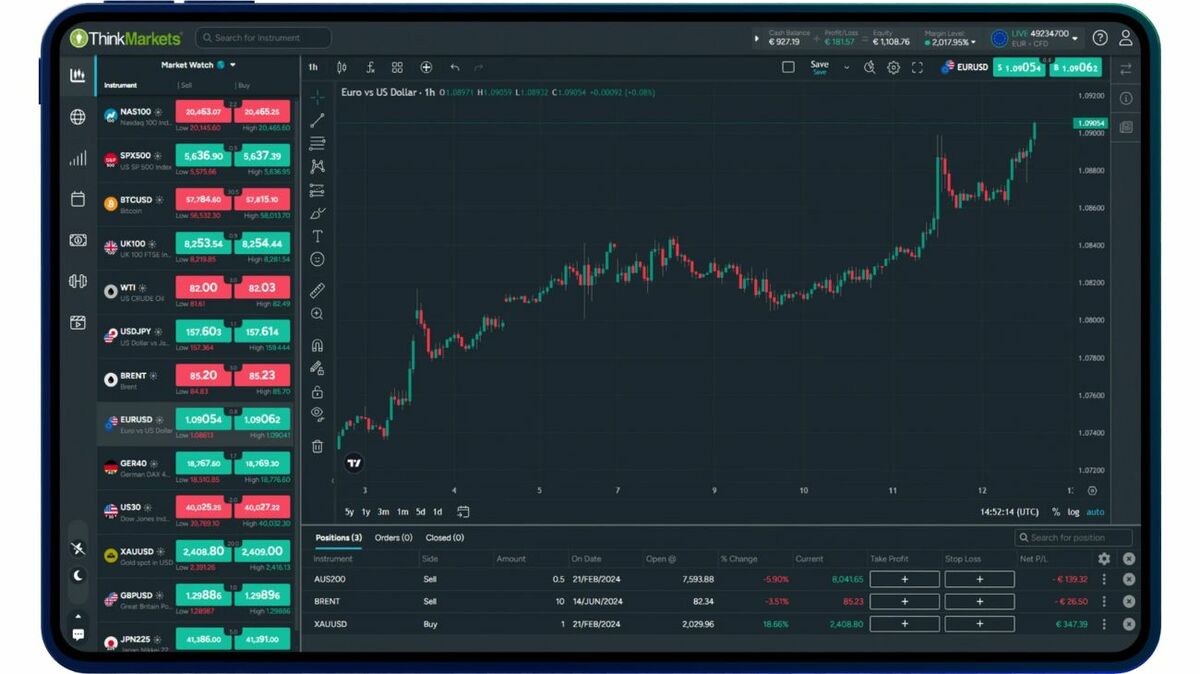Switch to the Orders (0) tab
This screenshot has height=674, width=1200.
click(394, 538)
